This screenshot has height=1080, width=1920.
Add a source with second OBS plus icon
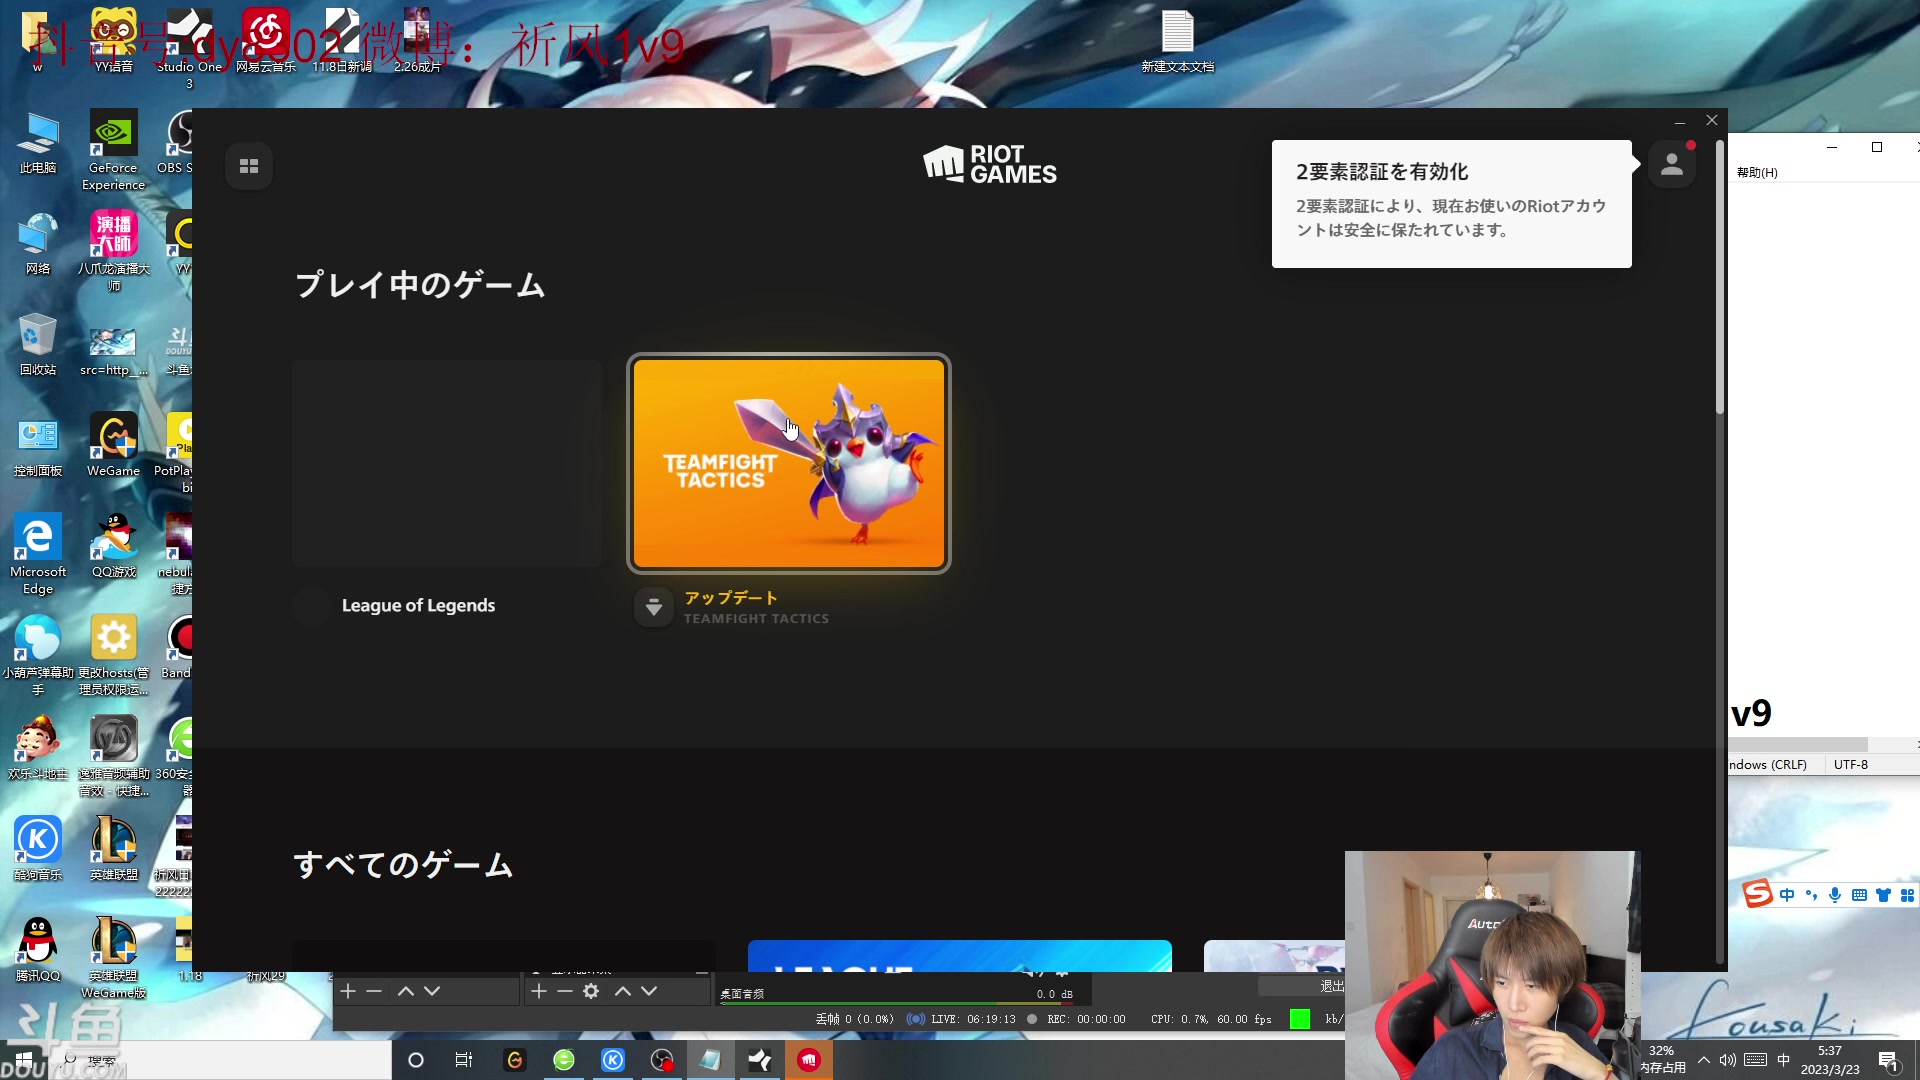pos(538,991)
